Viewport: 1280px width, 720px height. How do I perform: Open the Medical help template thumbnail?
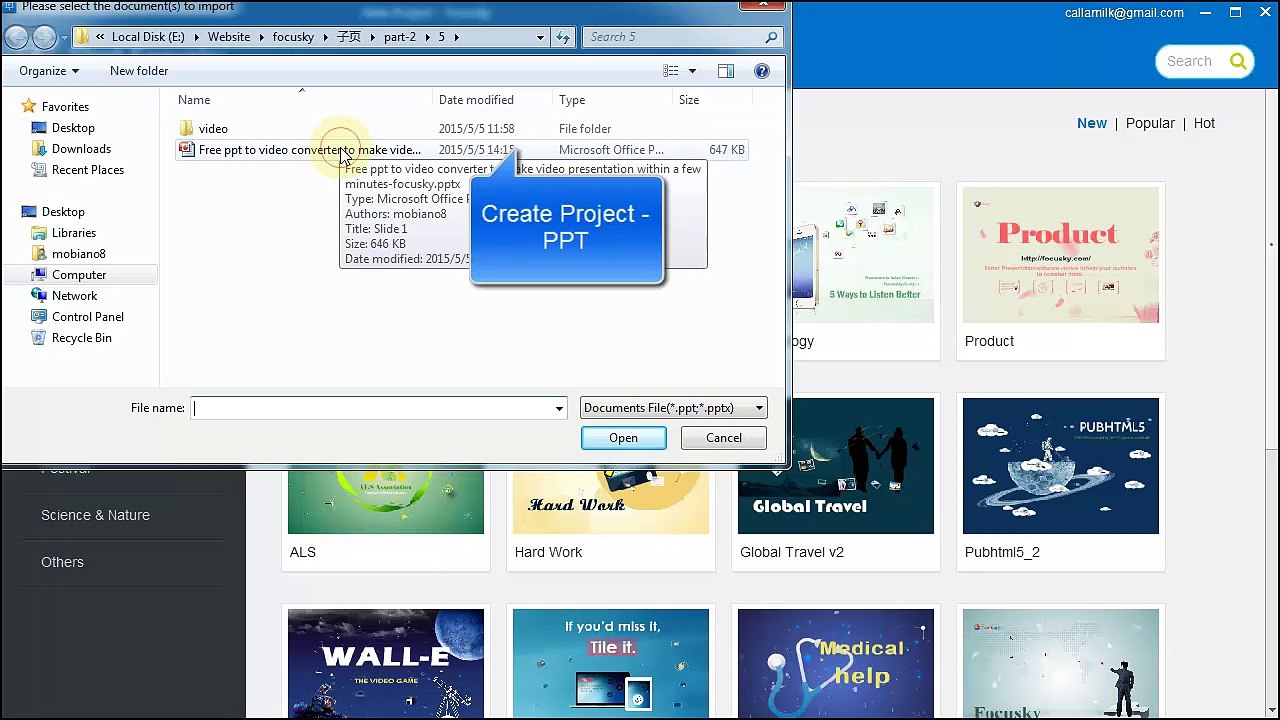point(836,664)
